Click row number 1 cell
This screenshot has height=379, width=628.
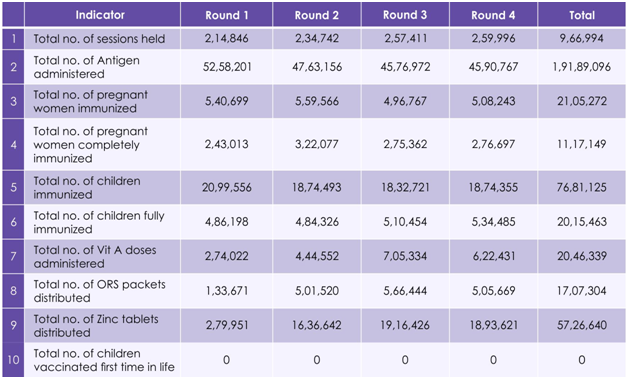13,38
